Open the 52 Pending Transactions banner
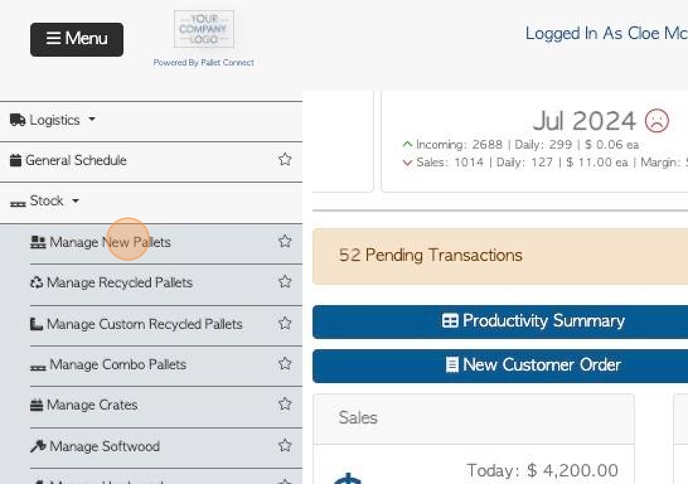 500,256
